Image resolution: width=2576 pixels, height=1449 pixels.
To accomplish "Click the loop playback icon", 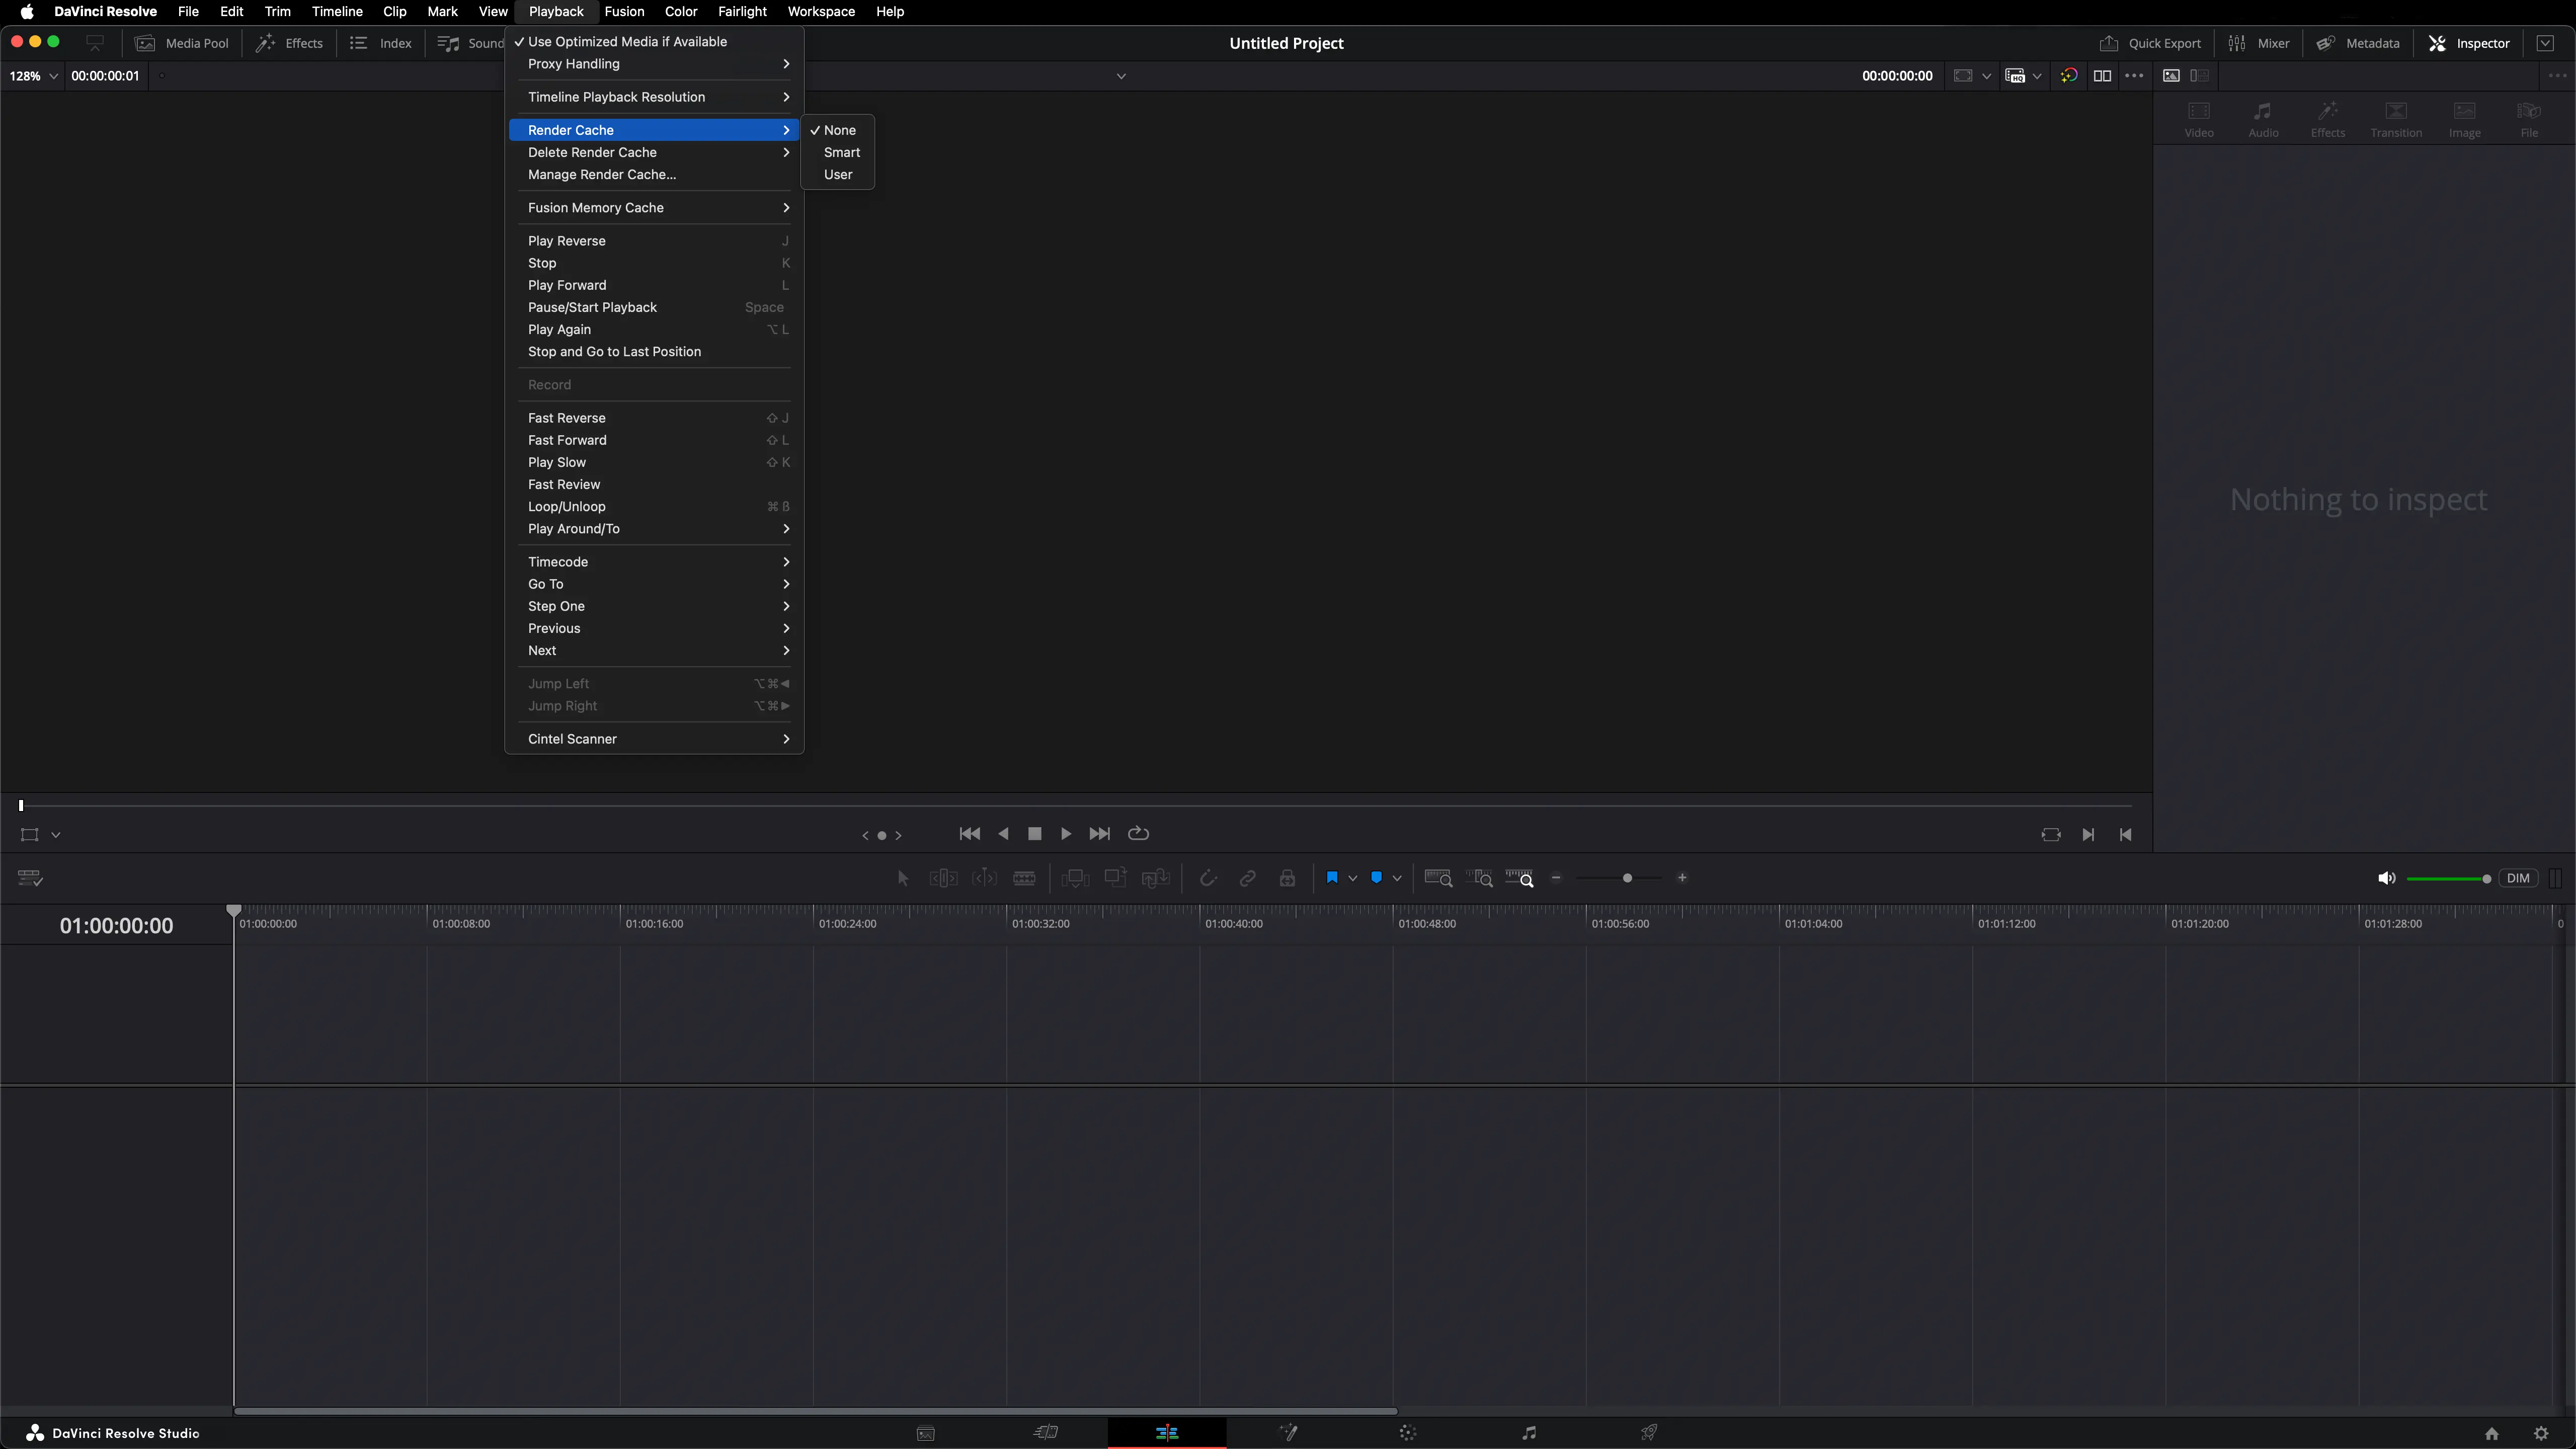I will [1138, 833].
